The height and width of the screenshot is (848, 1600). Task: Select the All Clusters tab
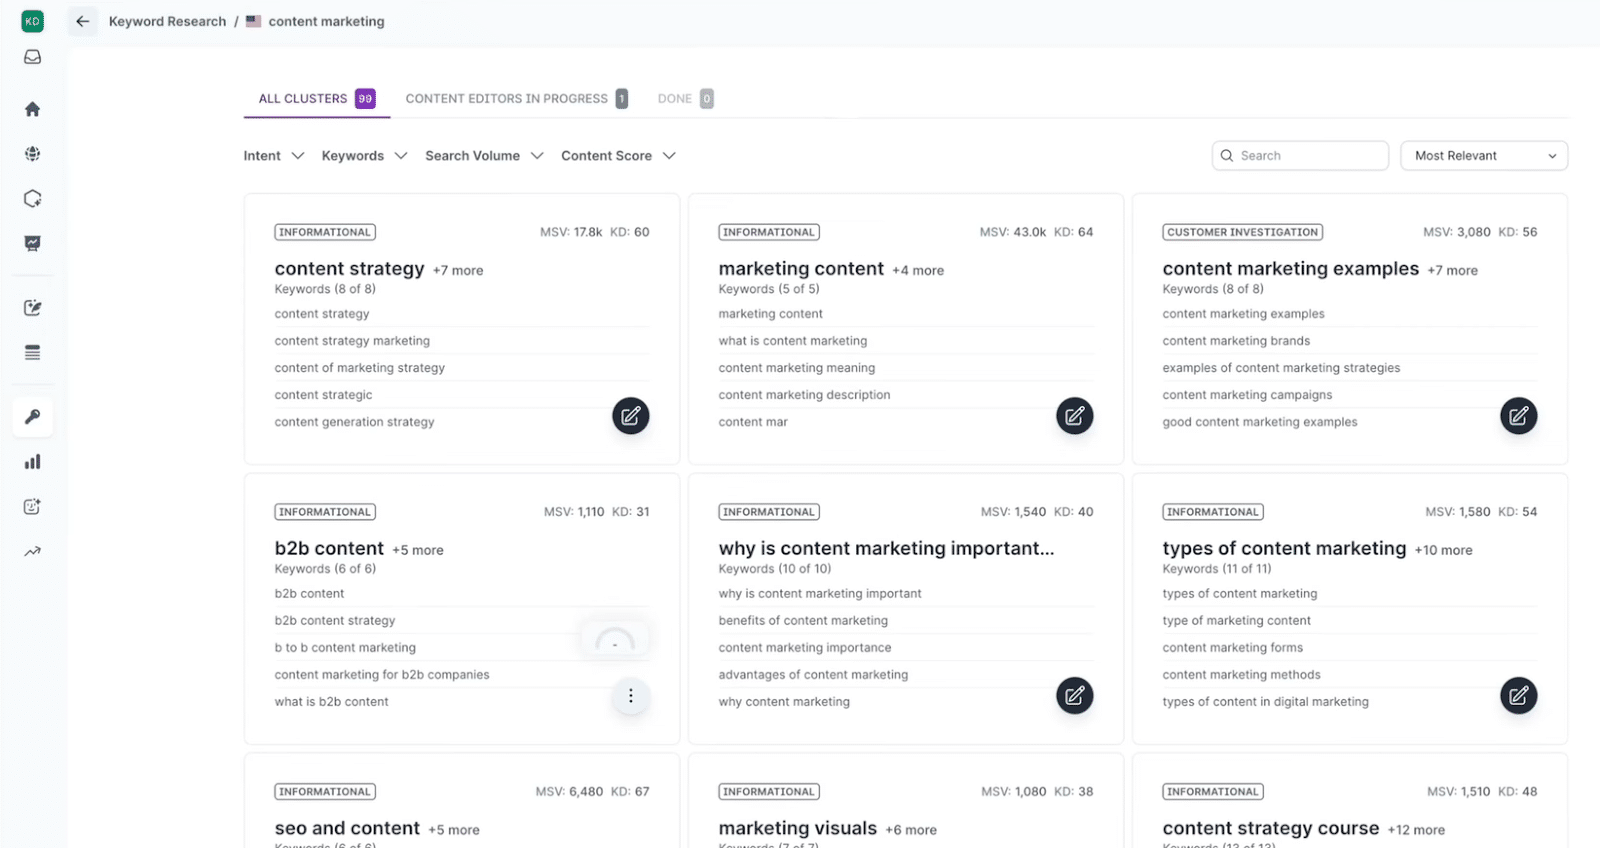[315, 99]
